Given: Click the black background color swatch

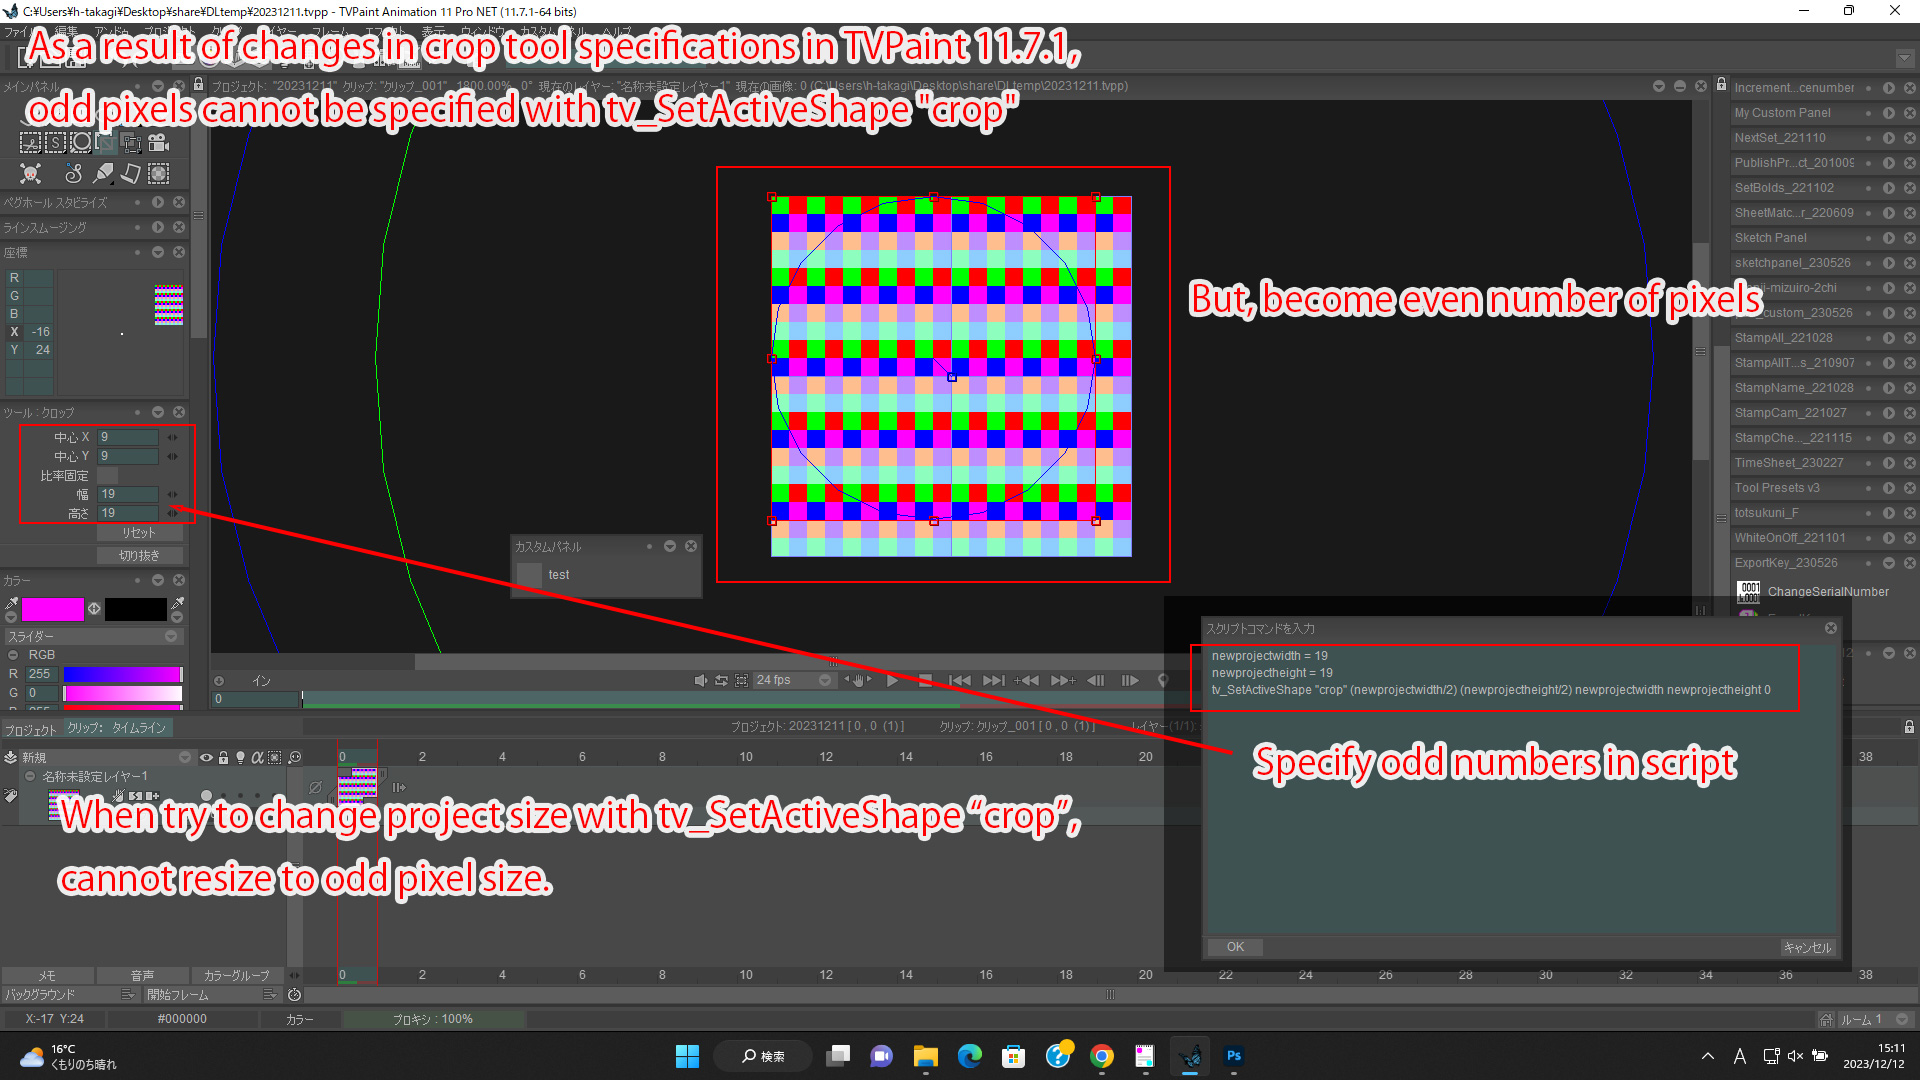Looking at the screenshot, I should coord(135,609).
